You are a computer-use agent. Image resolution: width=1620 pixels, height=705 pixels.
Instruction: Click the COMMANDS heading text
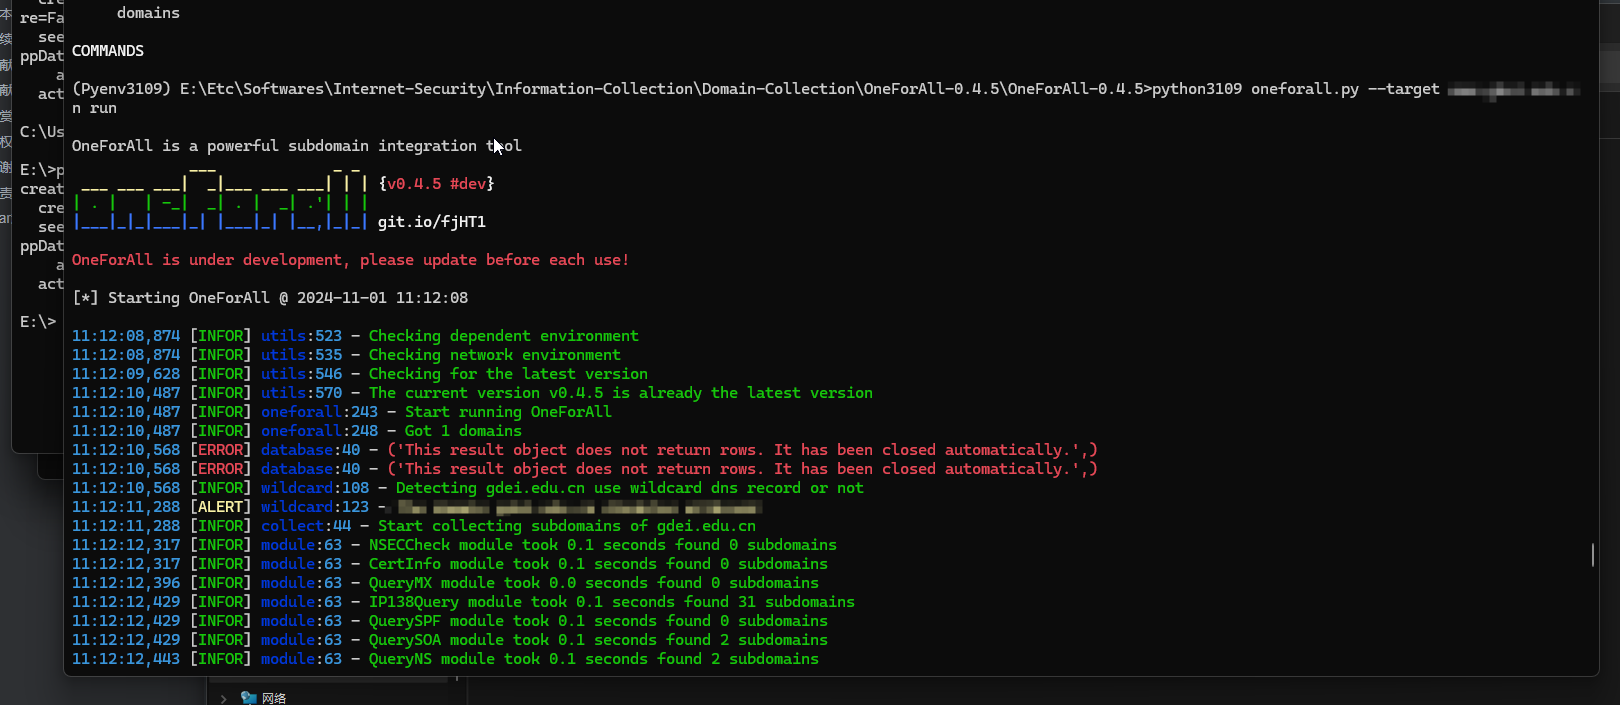click(108, 51)
